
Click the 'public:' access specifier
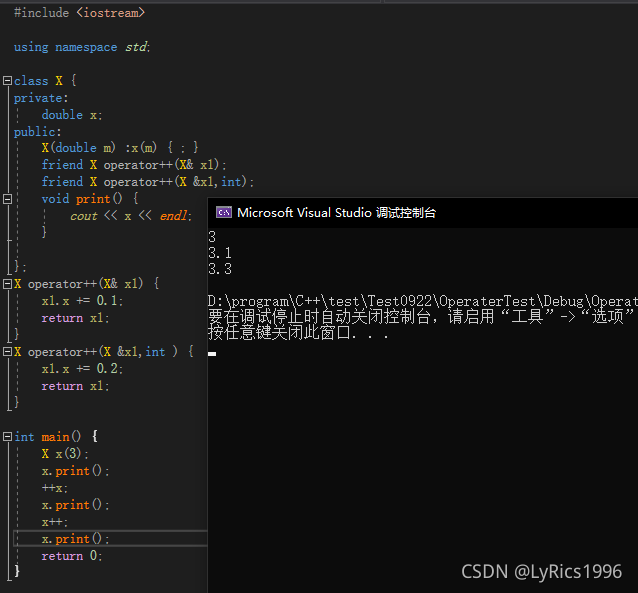[37, 132]
